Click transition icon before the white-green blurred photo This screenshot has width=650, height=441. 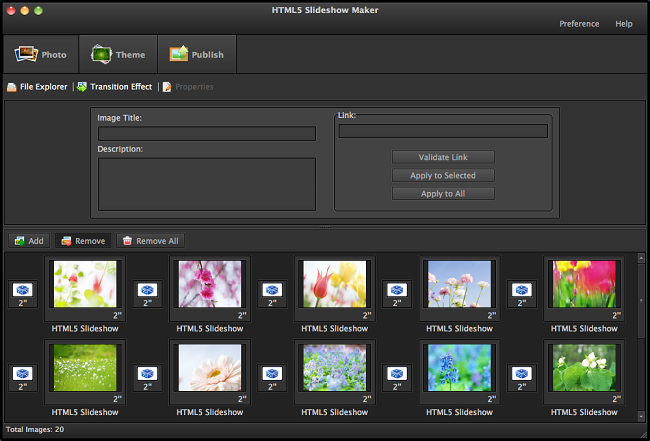coord(23,290)
